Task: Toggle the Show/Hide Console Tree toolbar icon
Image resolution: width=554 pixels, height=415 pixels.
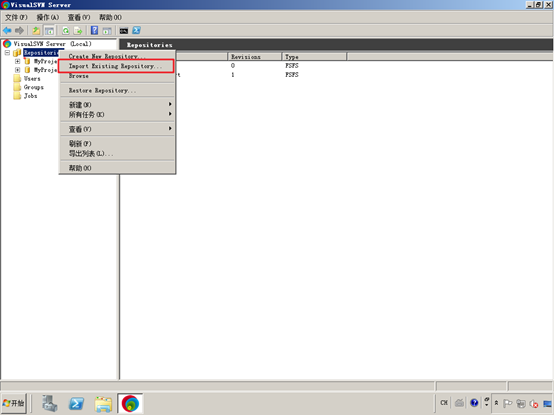Action: coord(49,31)
